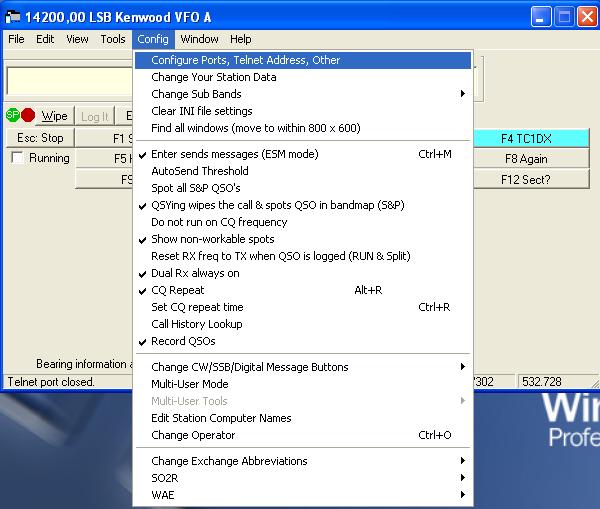Open the View menu
The width and height of the screenshot is (600, 509).
[x=77, y=39]
